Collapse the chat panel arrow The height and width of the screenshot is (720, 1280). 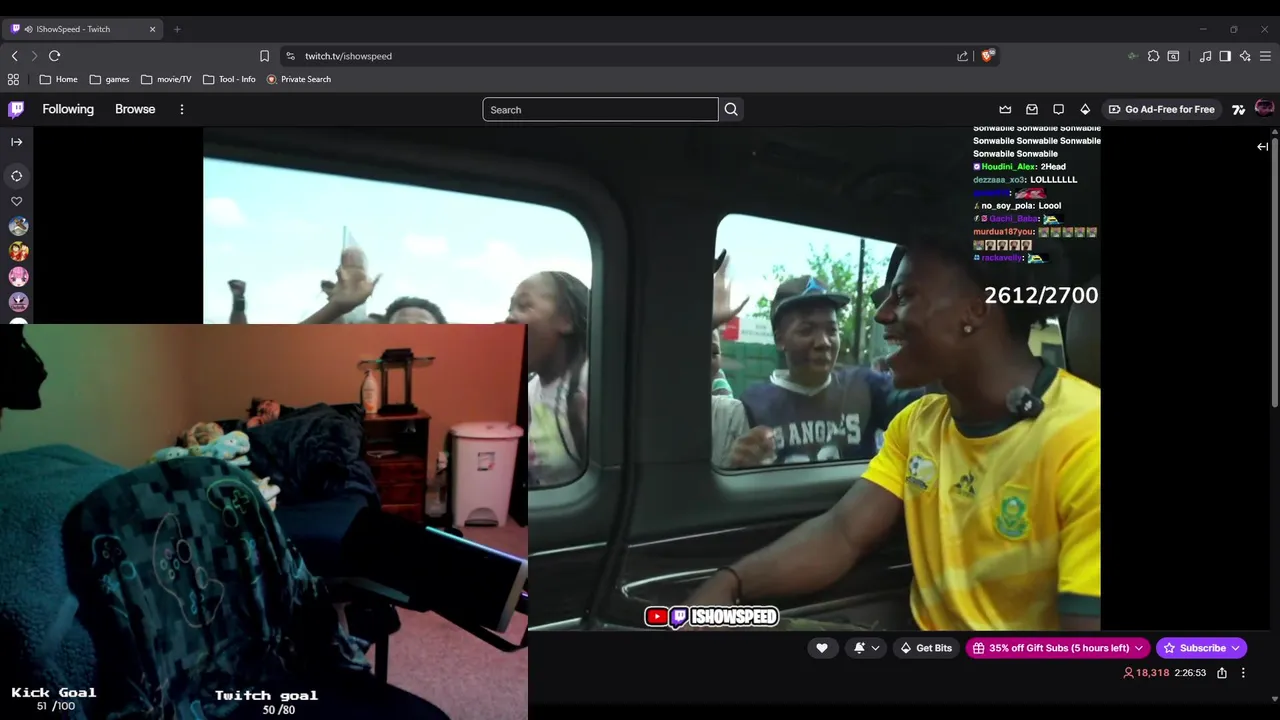coord(1262,147)
